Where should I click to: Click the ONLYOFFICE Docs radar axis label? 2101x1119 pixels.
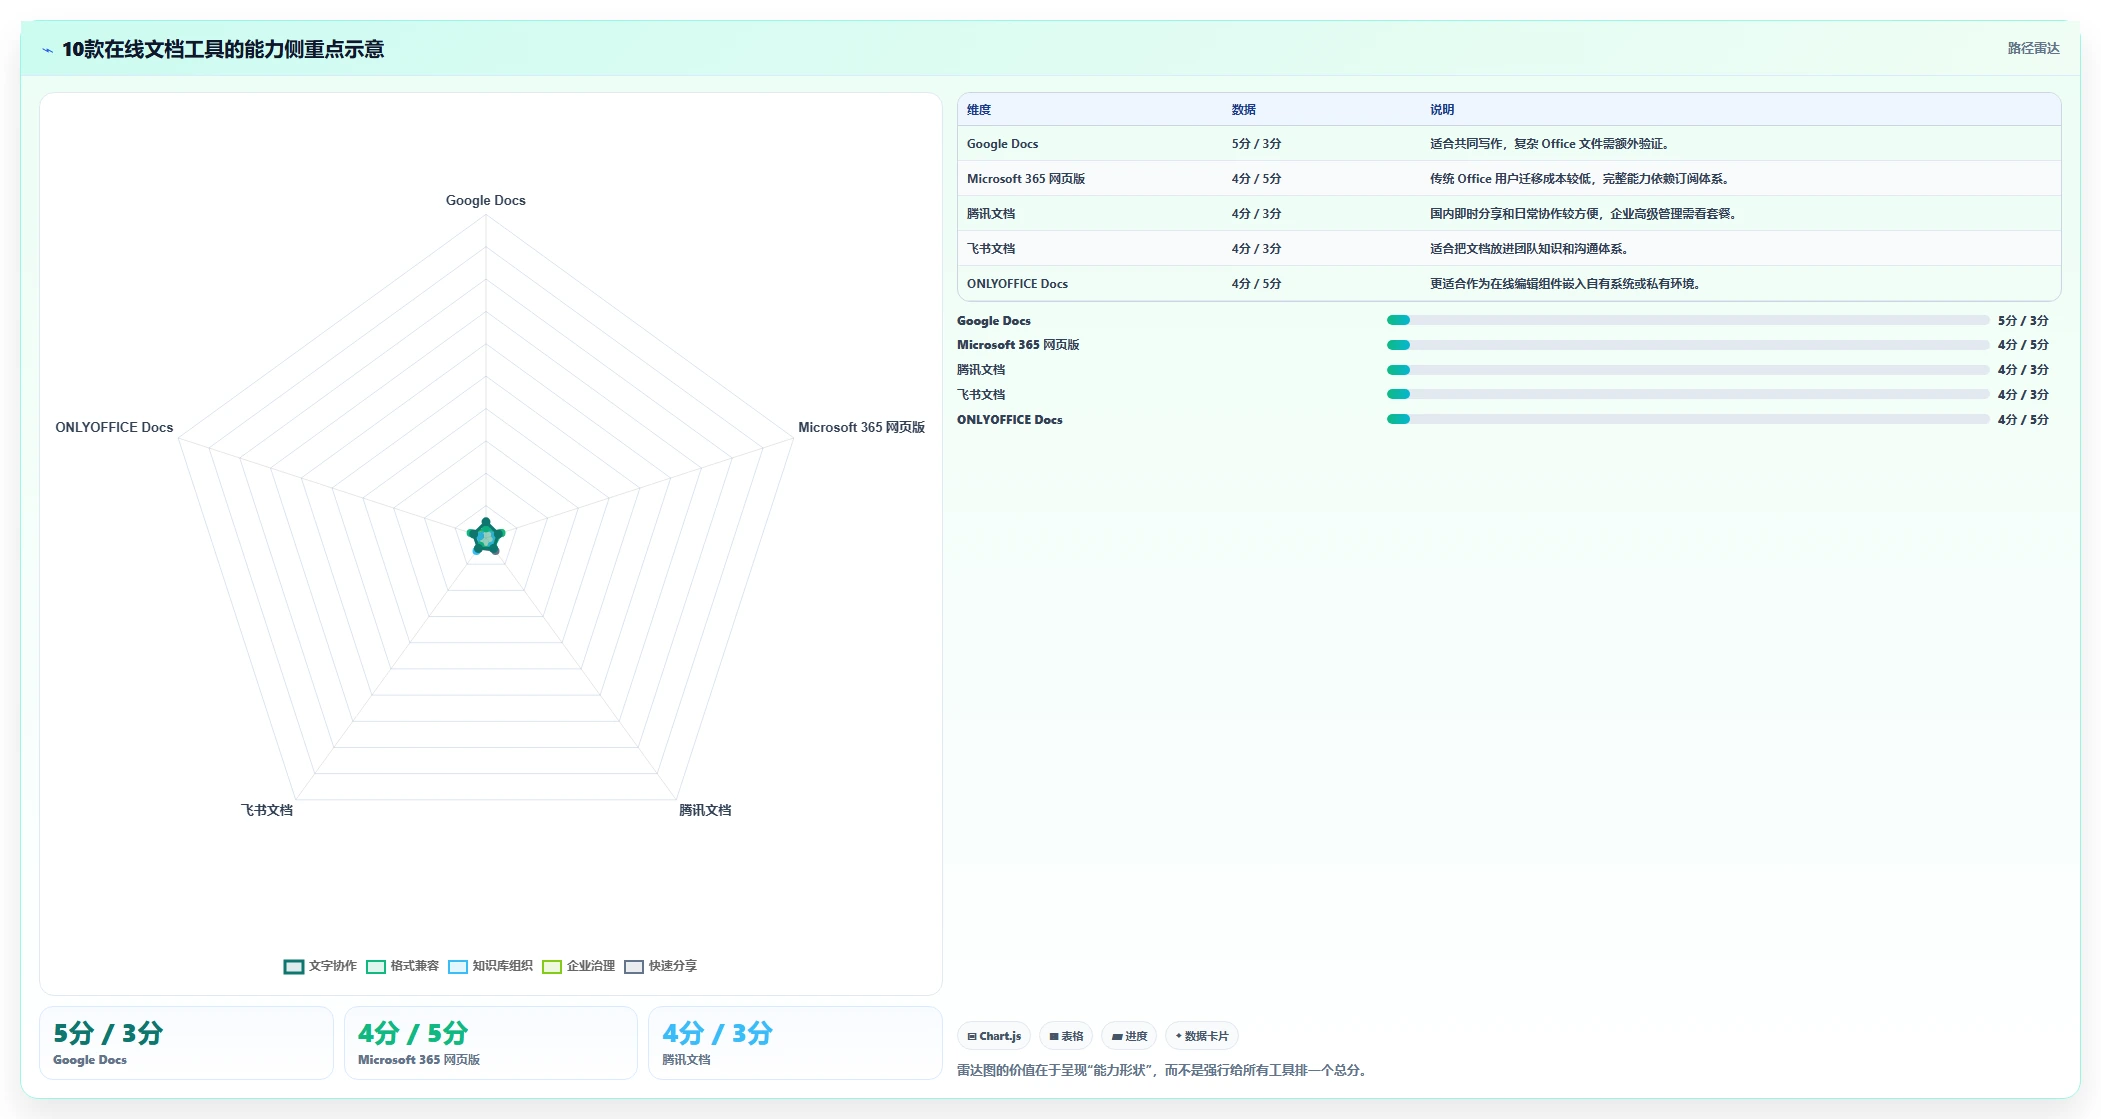click(114, 427)
